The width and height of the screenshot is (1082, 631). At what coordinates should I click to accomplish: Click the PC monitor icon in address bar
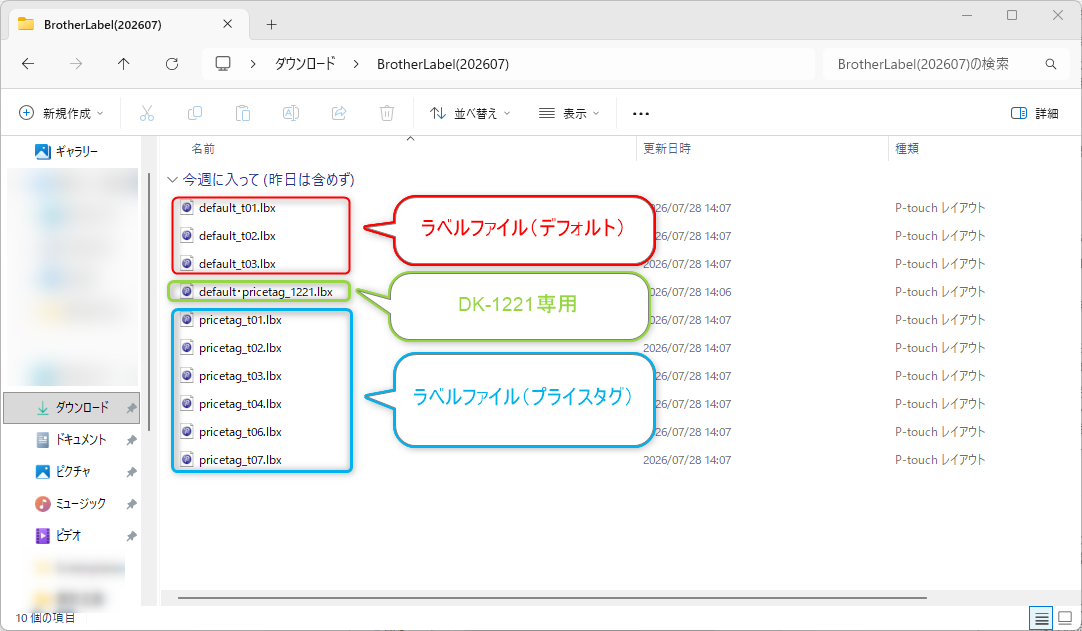223,64
